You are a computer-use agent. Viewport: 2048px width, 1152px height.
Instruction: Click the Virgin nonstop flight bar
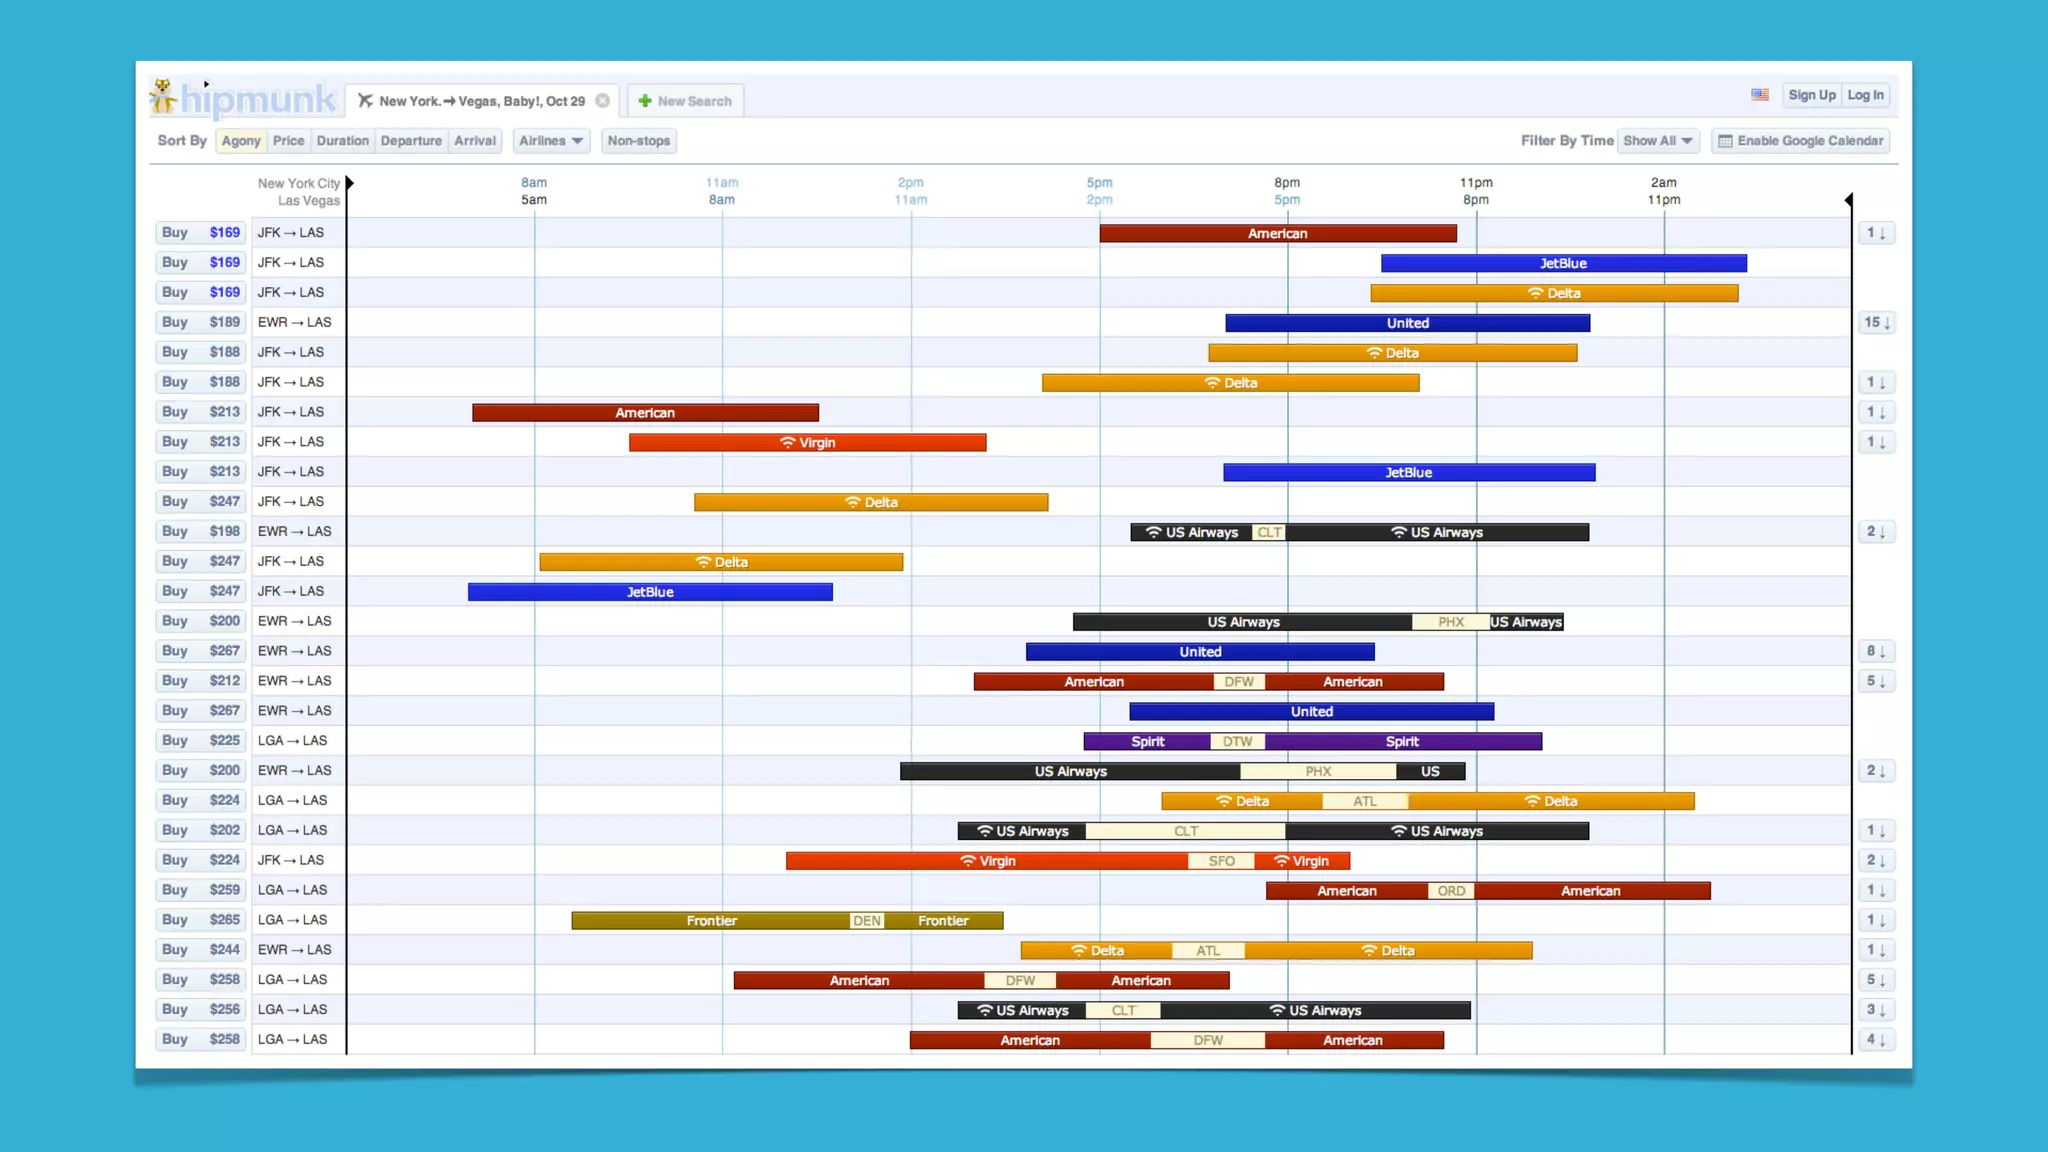click(x=807, y=443)
